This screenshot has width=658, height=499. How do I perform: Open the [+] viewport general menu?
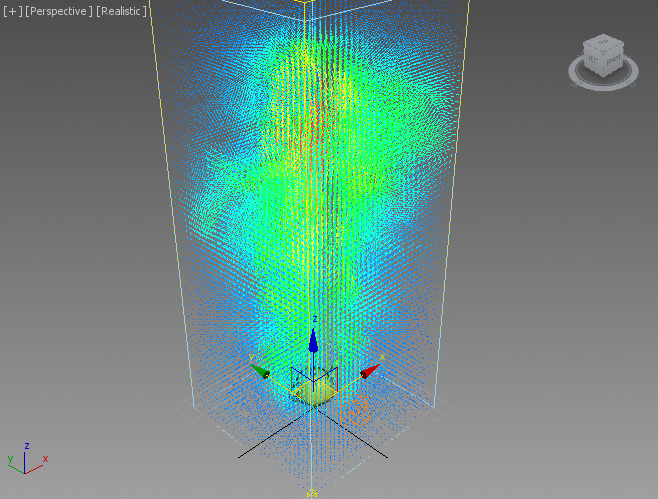point(12,11)
